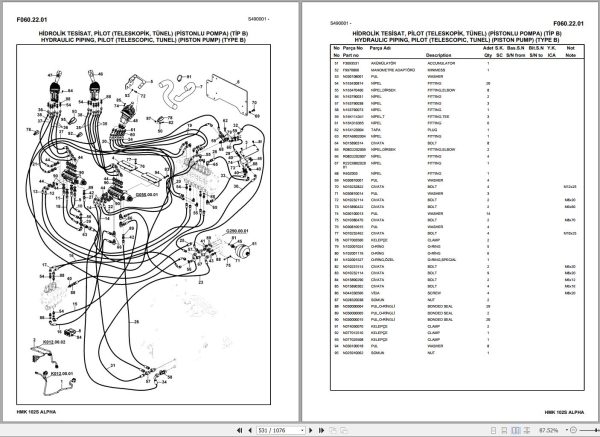Click the zoom out minus button
Viewport: 600px width, 437px height.
coord(573,430)
